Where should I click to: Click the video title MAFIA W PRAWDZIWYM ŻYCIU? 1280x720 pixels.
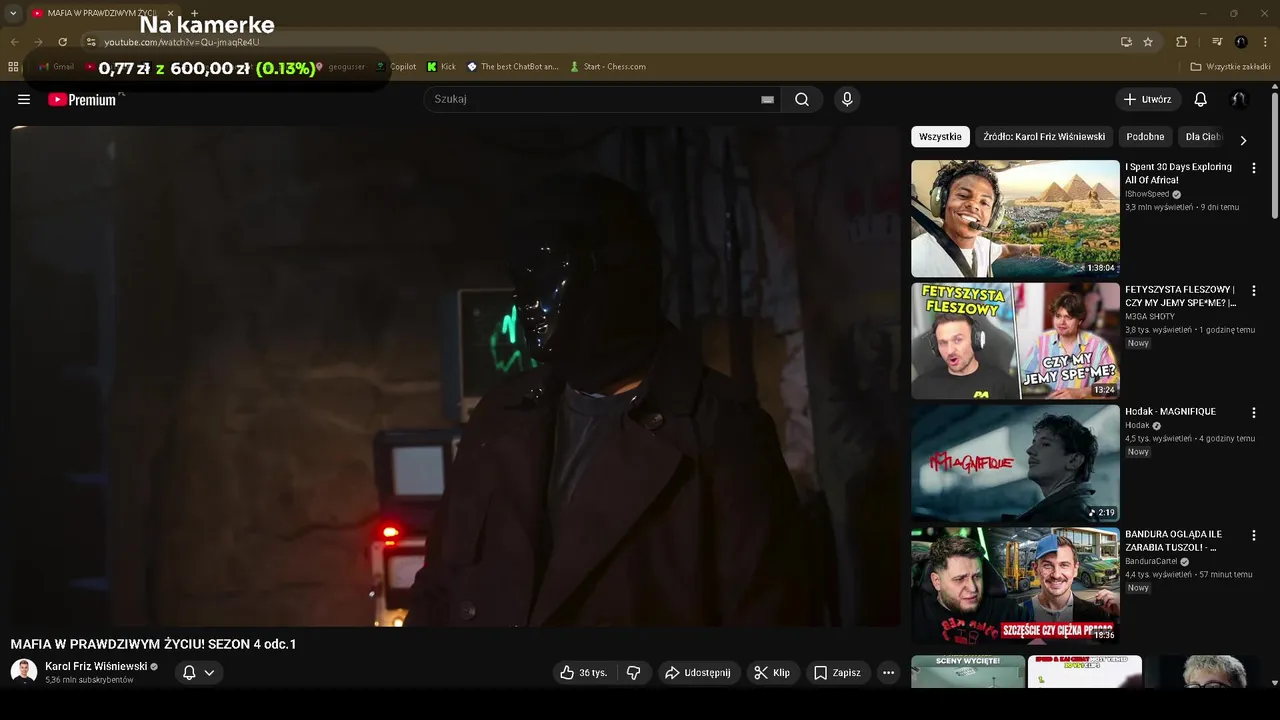[x=153, y=644]
